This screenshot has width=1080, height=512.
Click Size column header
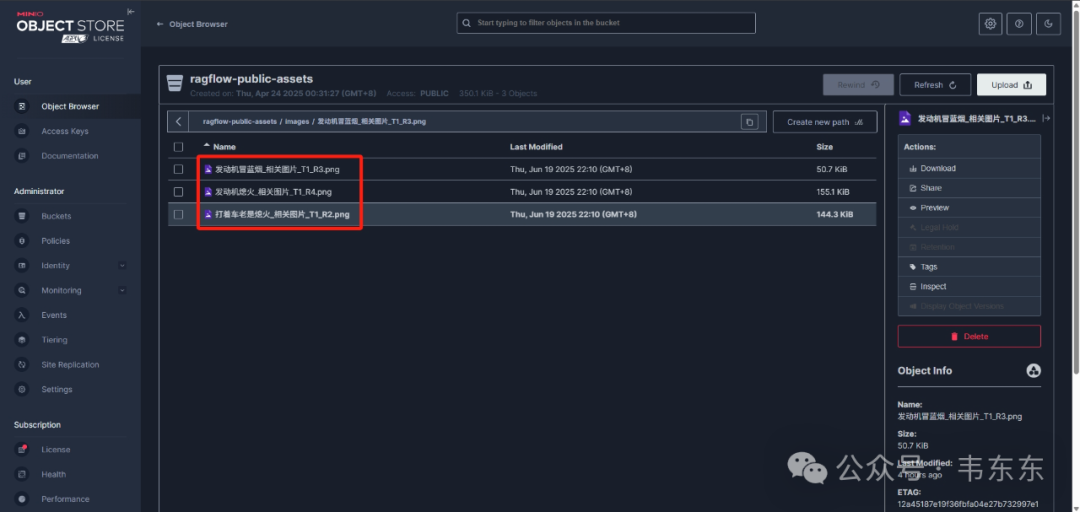pyautogui.click(x=824, y=147)
